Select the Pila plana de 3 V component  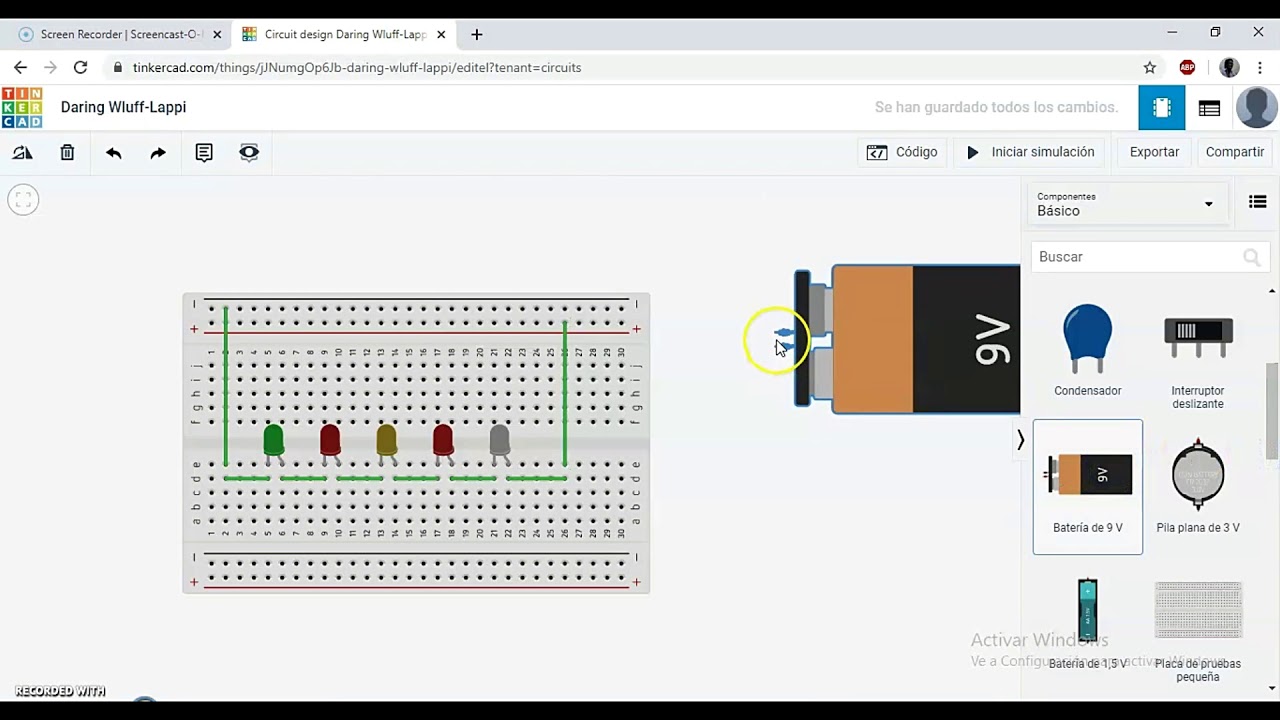click(x=1198, y=487)
